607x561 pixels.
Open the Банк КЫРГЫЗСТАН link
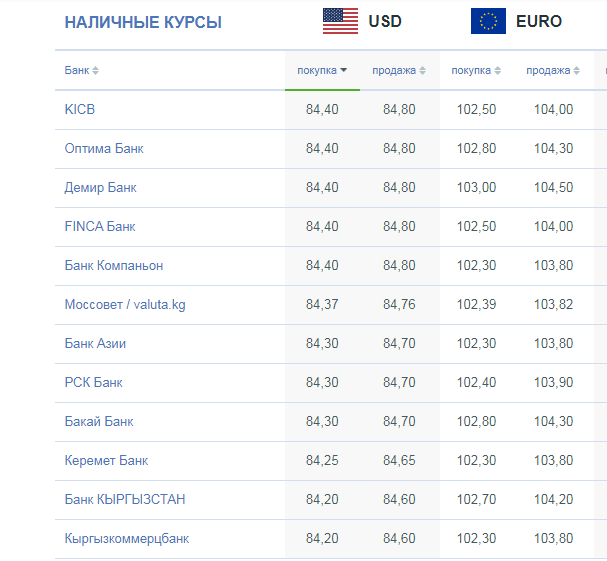(125, 499)
